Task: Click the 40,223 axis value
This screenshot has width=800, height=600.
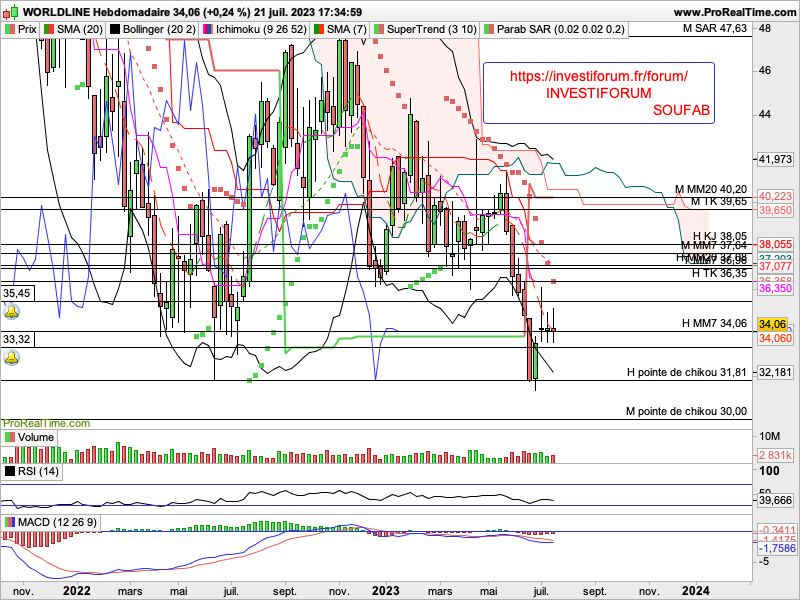Action: click(x=775, y=197)
